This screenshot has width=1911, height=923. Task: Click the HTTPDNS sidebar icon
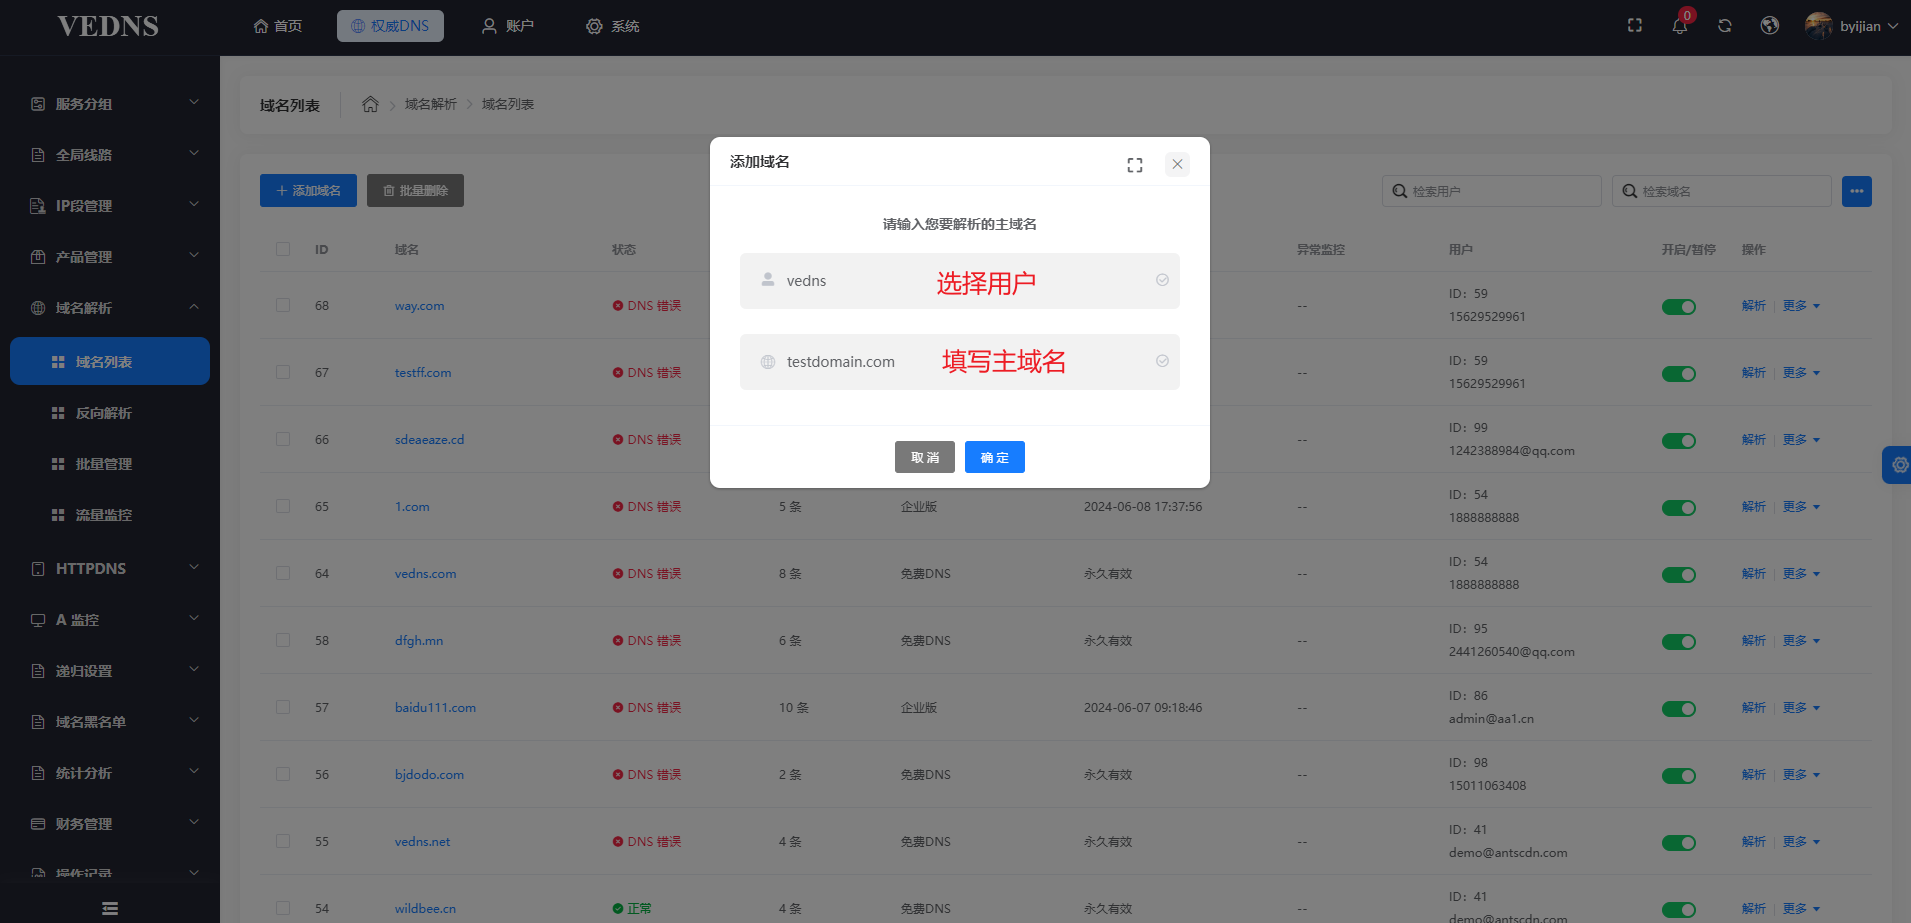click(x=38, y=569)
